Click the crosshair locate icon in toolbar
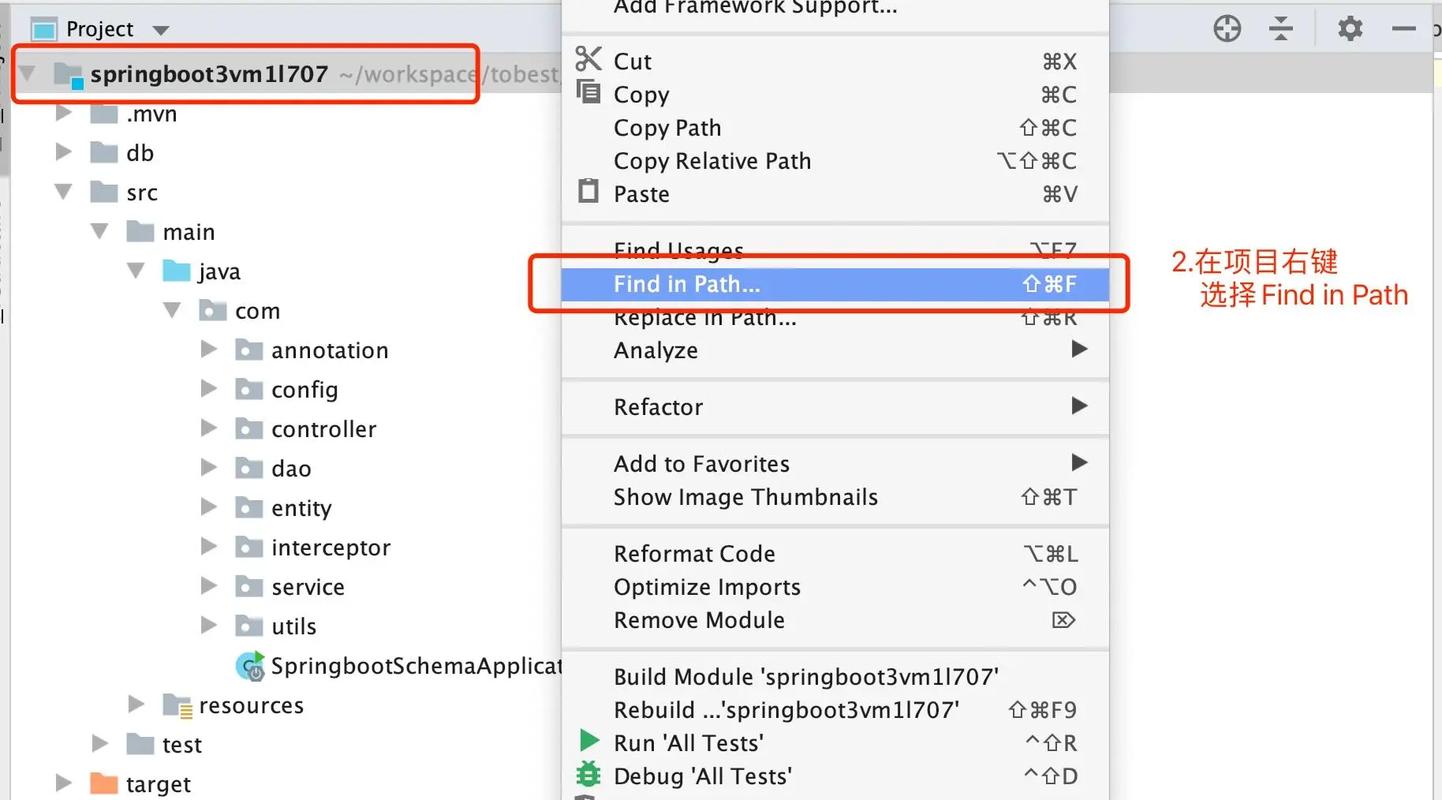Viewport: 1442px width, 800px height. pos(1227,28)
